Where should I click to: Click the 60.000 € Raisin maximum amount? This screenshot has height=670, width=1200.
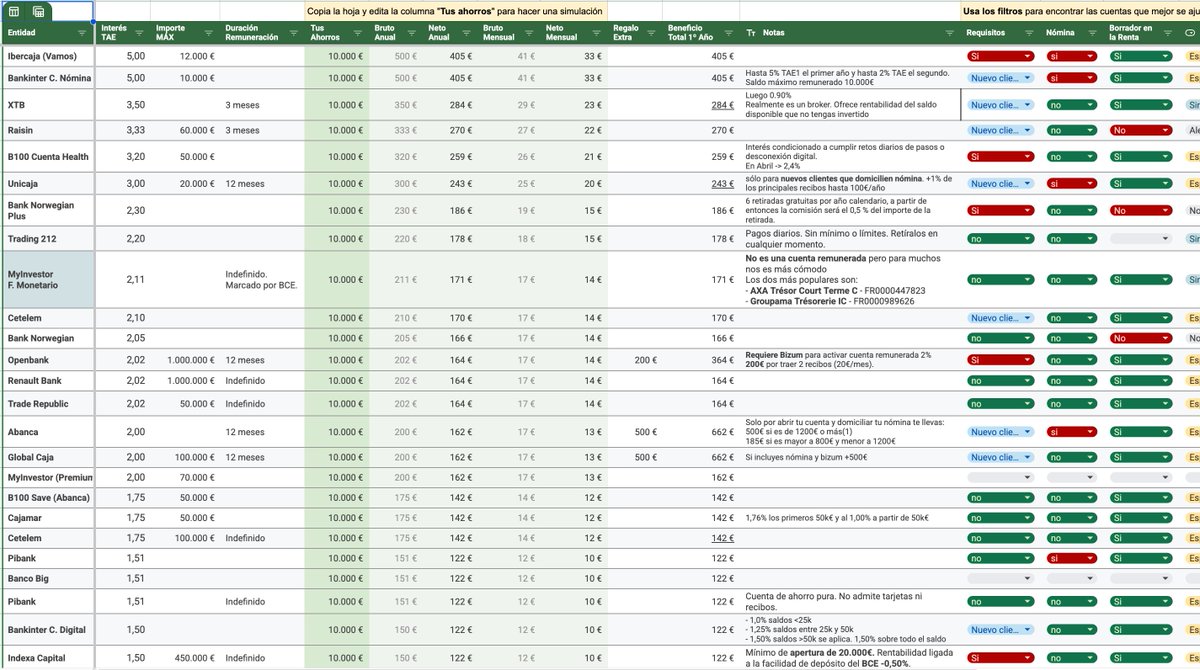[x=196, y=130]
